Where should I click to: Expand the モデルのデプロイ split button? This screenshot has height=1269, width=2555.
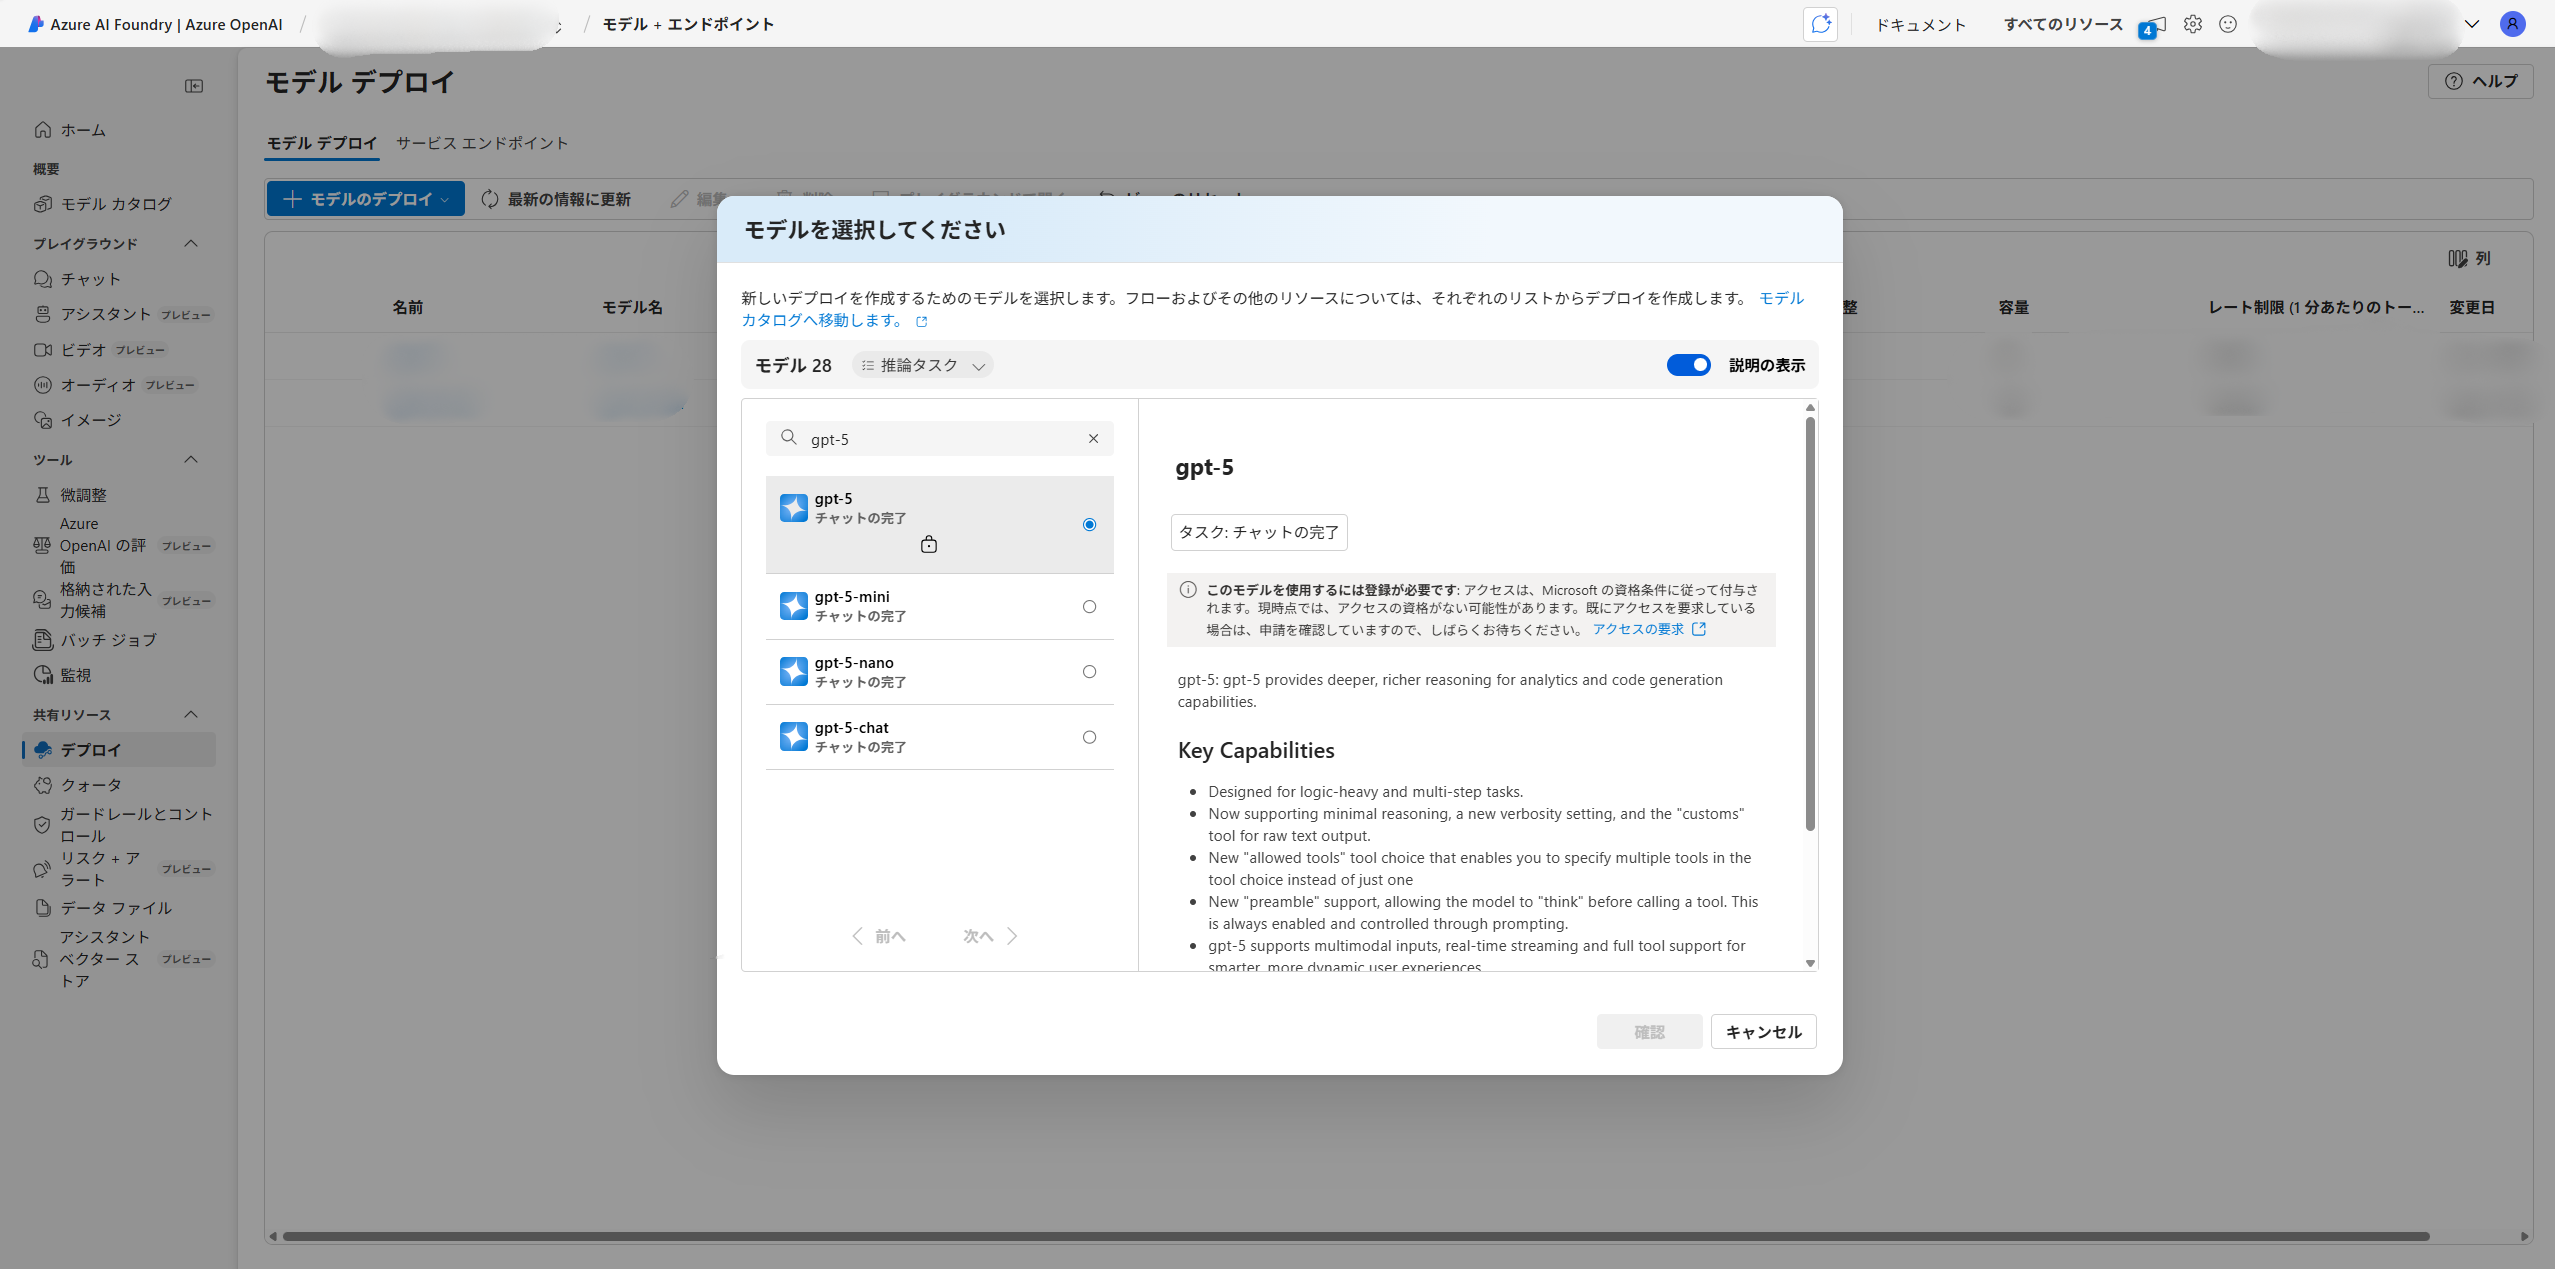point(446,200)
